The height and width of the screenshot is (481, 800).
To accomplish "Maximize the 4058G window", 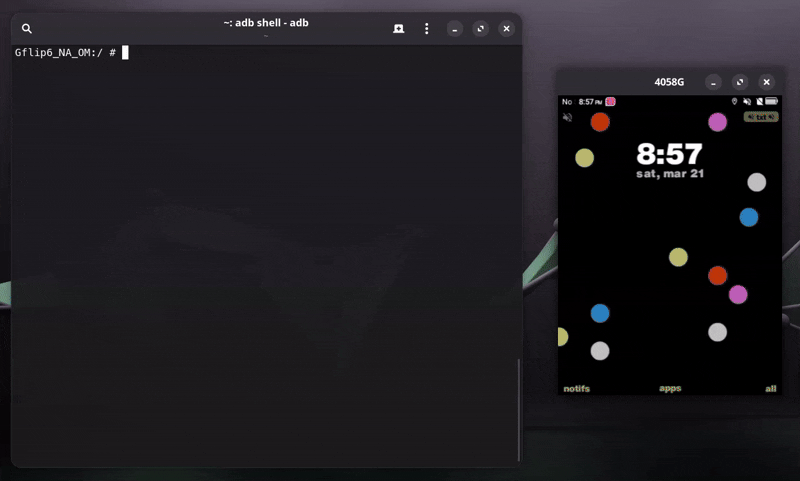I will tap(740, 82).
